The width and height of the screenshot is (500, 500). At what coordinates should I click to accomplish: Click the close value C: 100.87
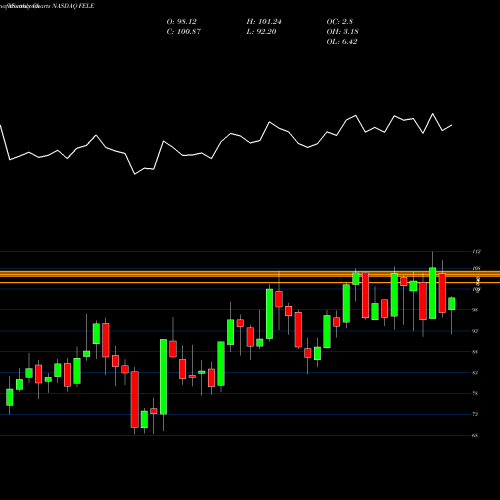[x=184, y=32]
